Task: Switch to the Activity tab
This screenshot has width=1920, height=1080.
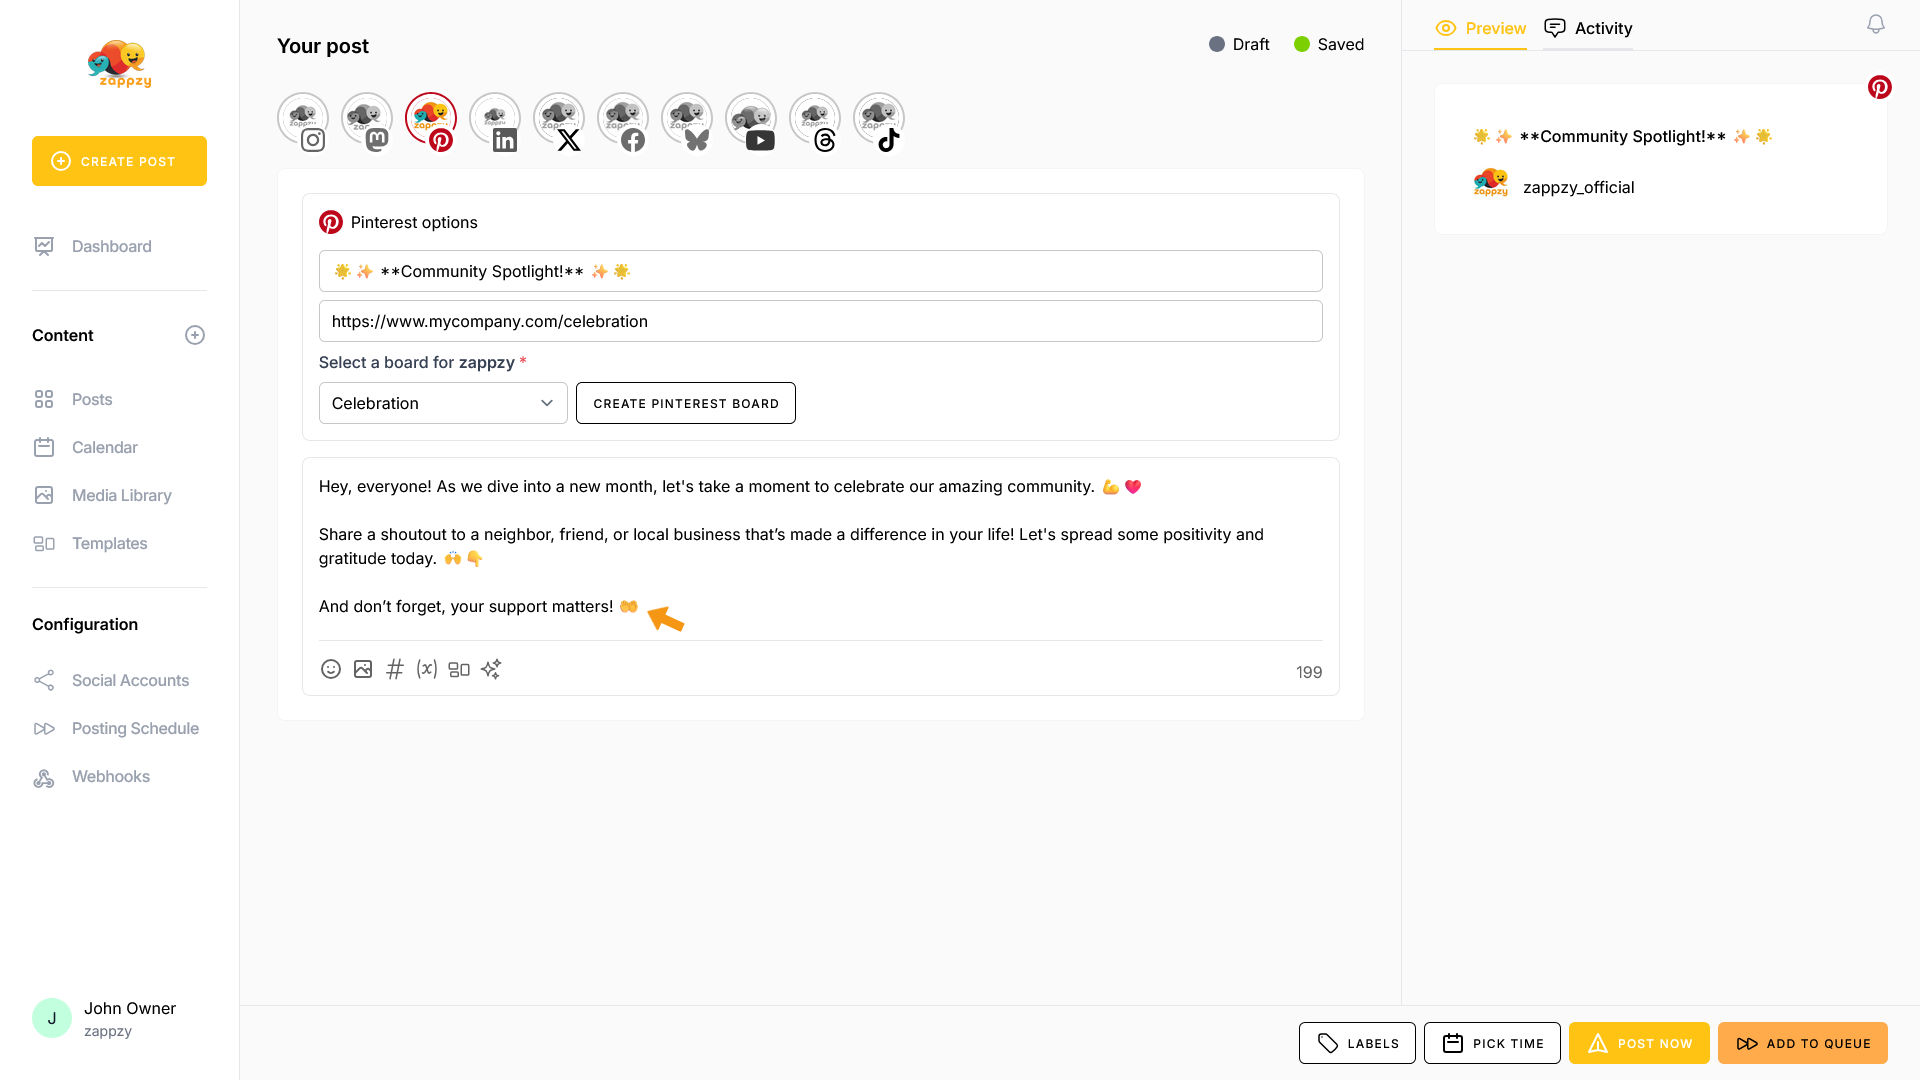Action: [x=1589, y=28]
